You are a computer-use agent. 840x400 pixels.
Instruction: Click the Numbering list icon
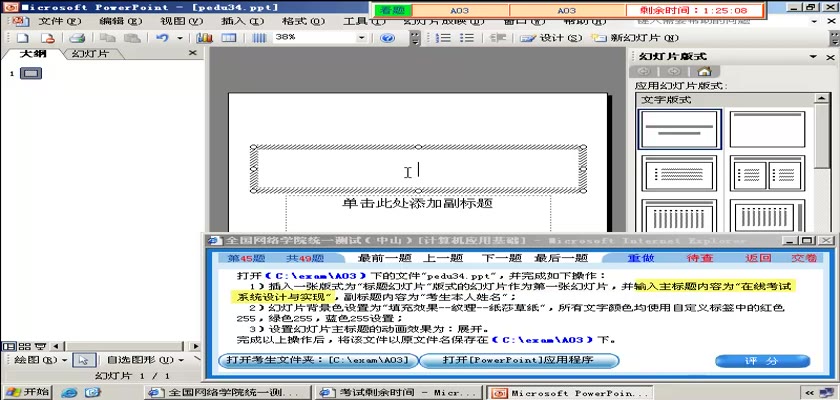443,38
